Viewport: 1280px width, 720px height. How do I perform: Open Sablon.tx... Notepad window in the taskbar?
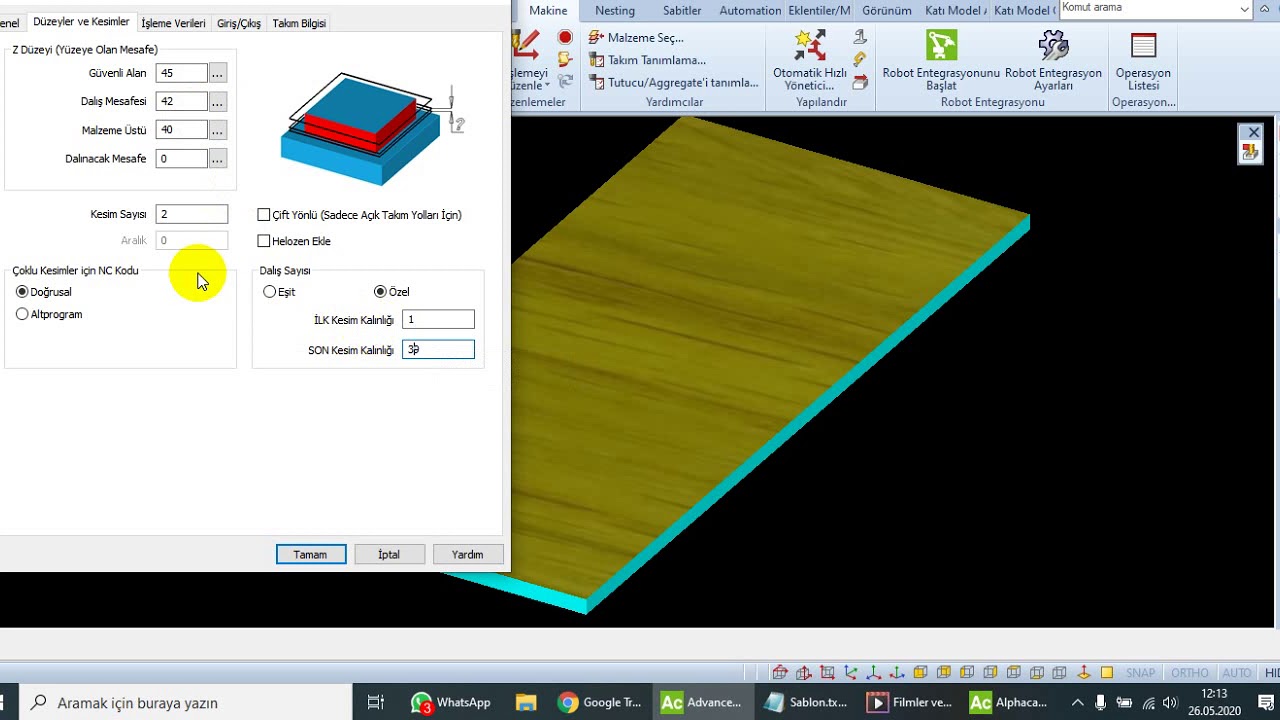coord(806,702)
